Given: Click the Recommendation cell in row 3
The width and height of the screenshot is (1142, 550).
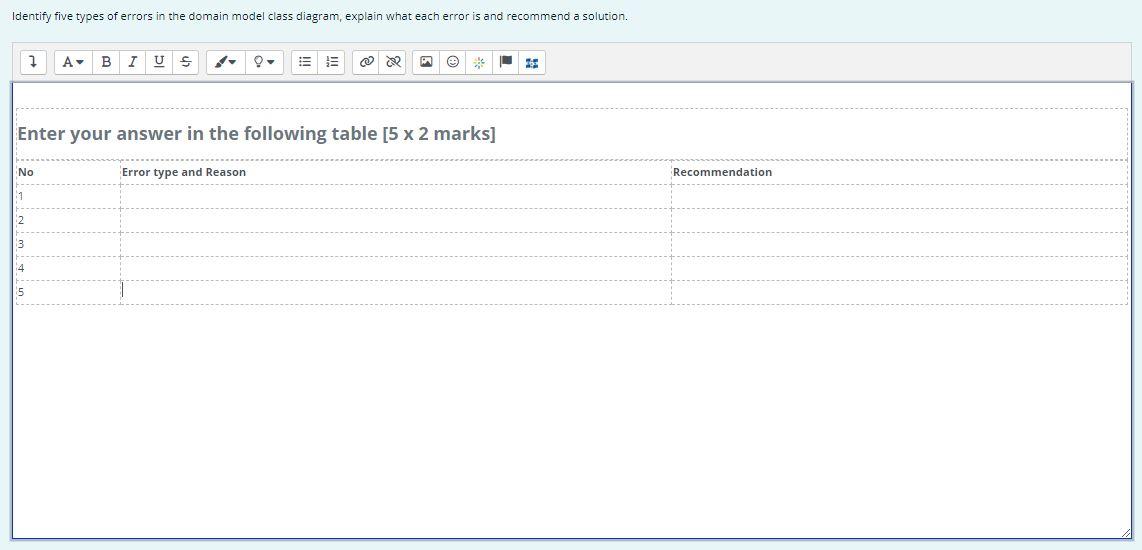Looking at the screenshot, I should coord(899,245).
